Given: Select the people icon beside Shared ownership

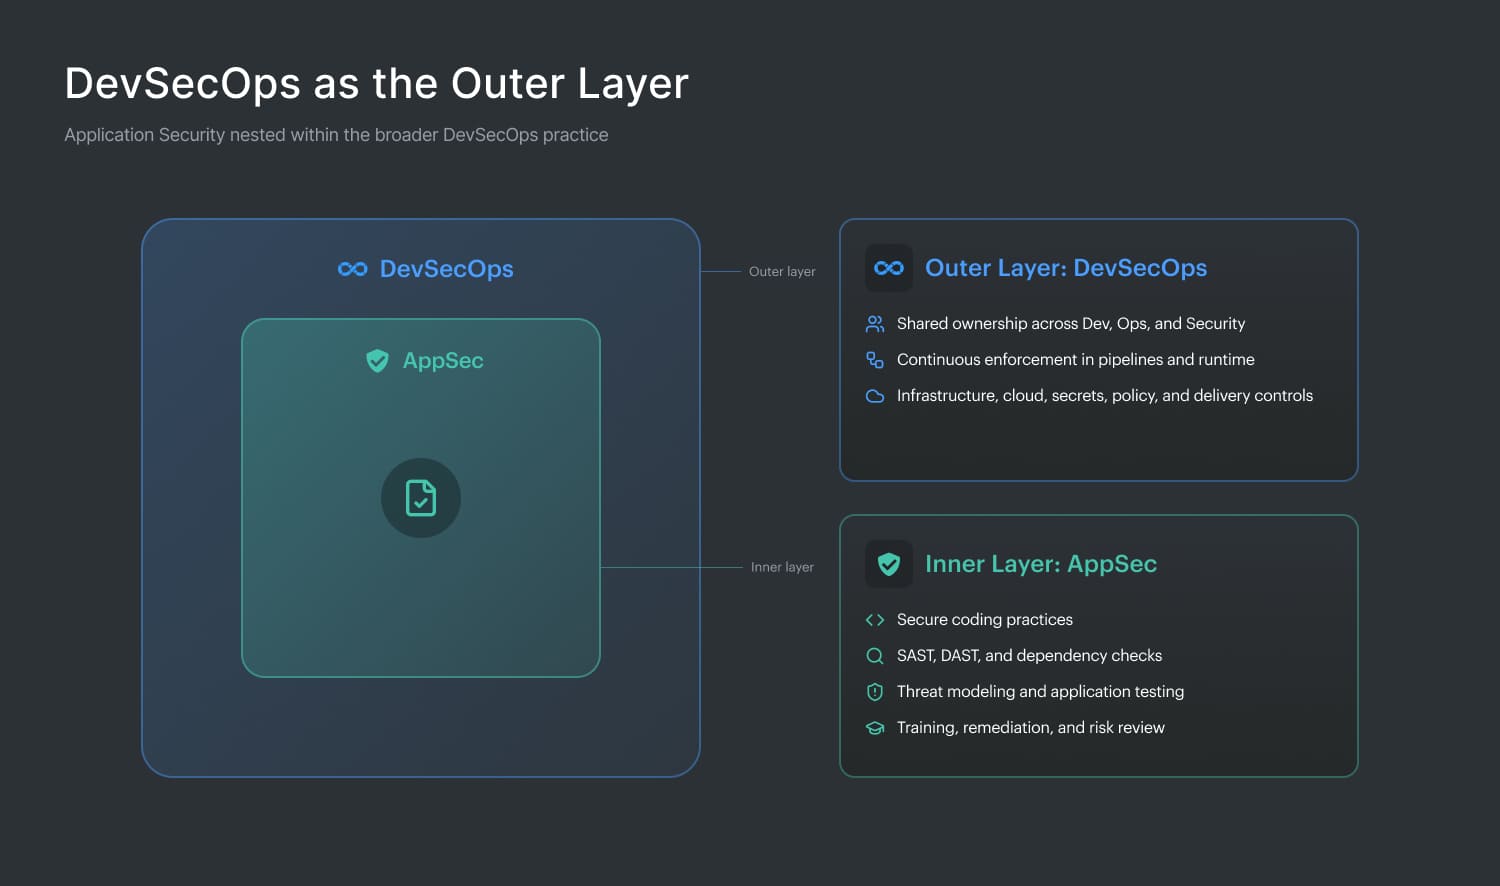Looking at the screenshot, I should pyautogui.click(x=875, y=323).
